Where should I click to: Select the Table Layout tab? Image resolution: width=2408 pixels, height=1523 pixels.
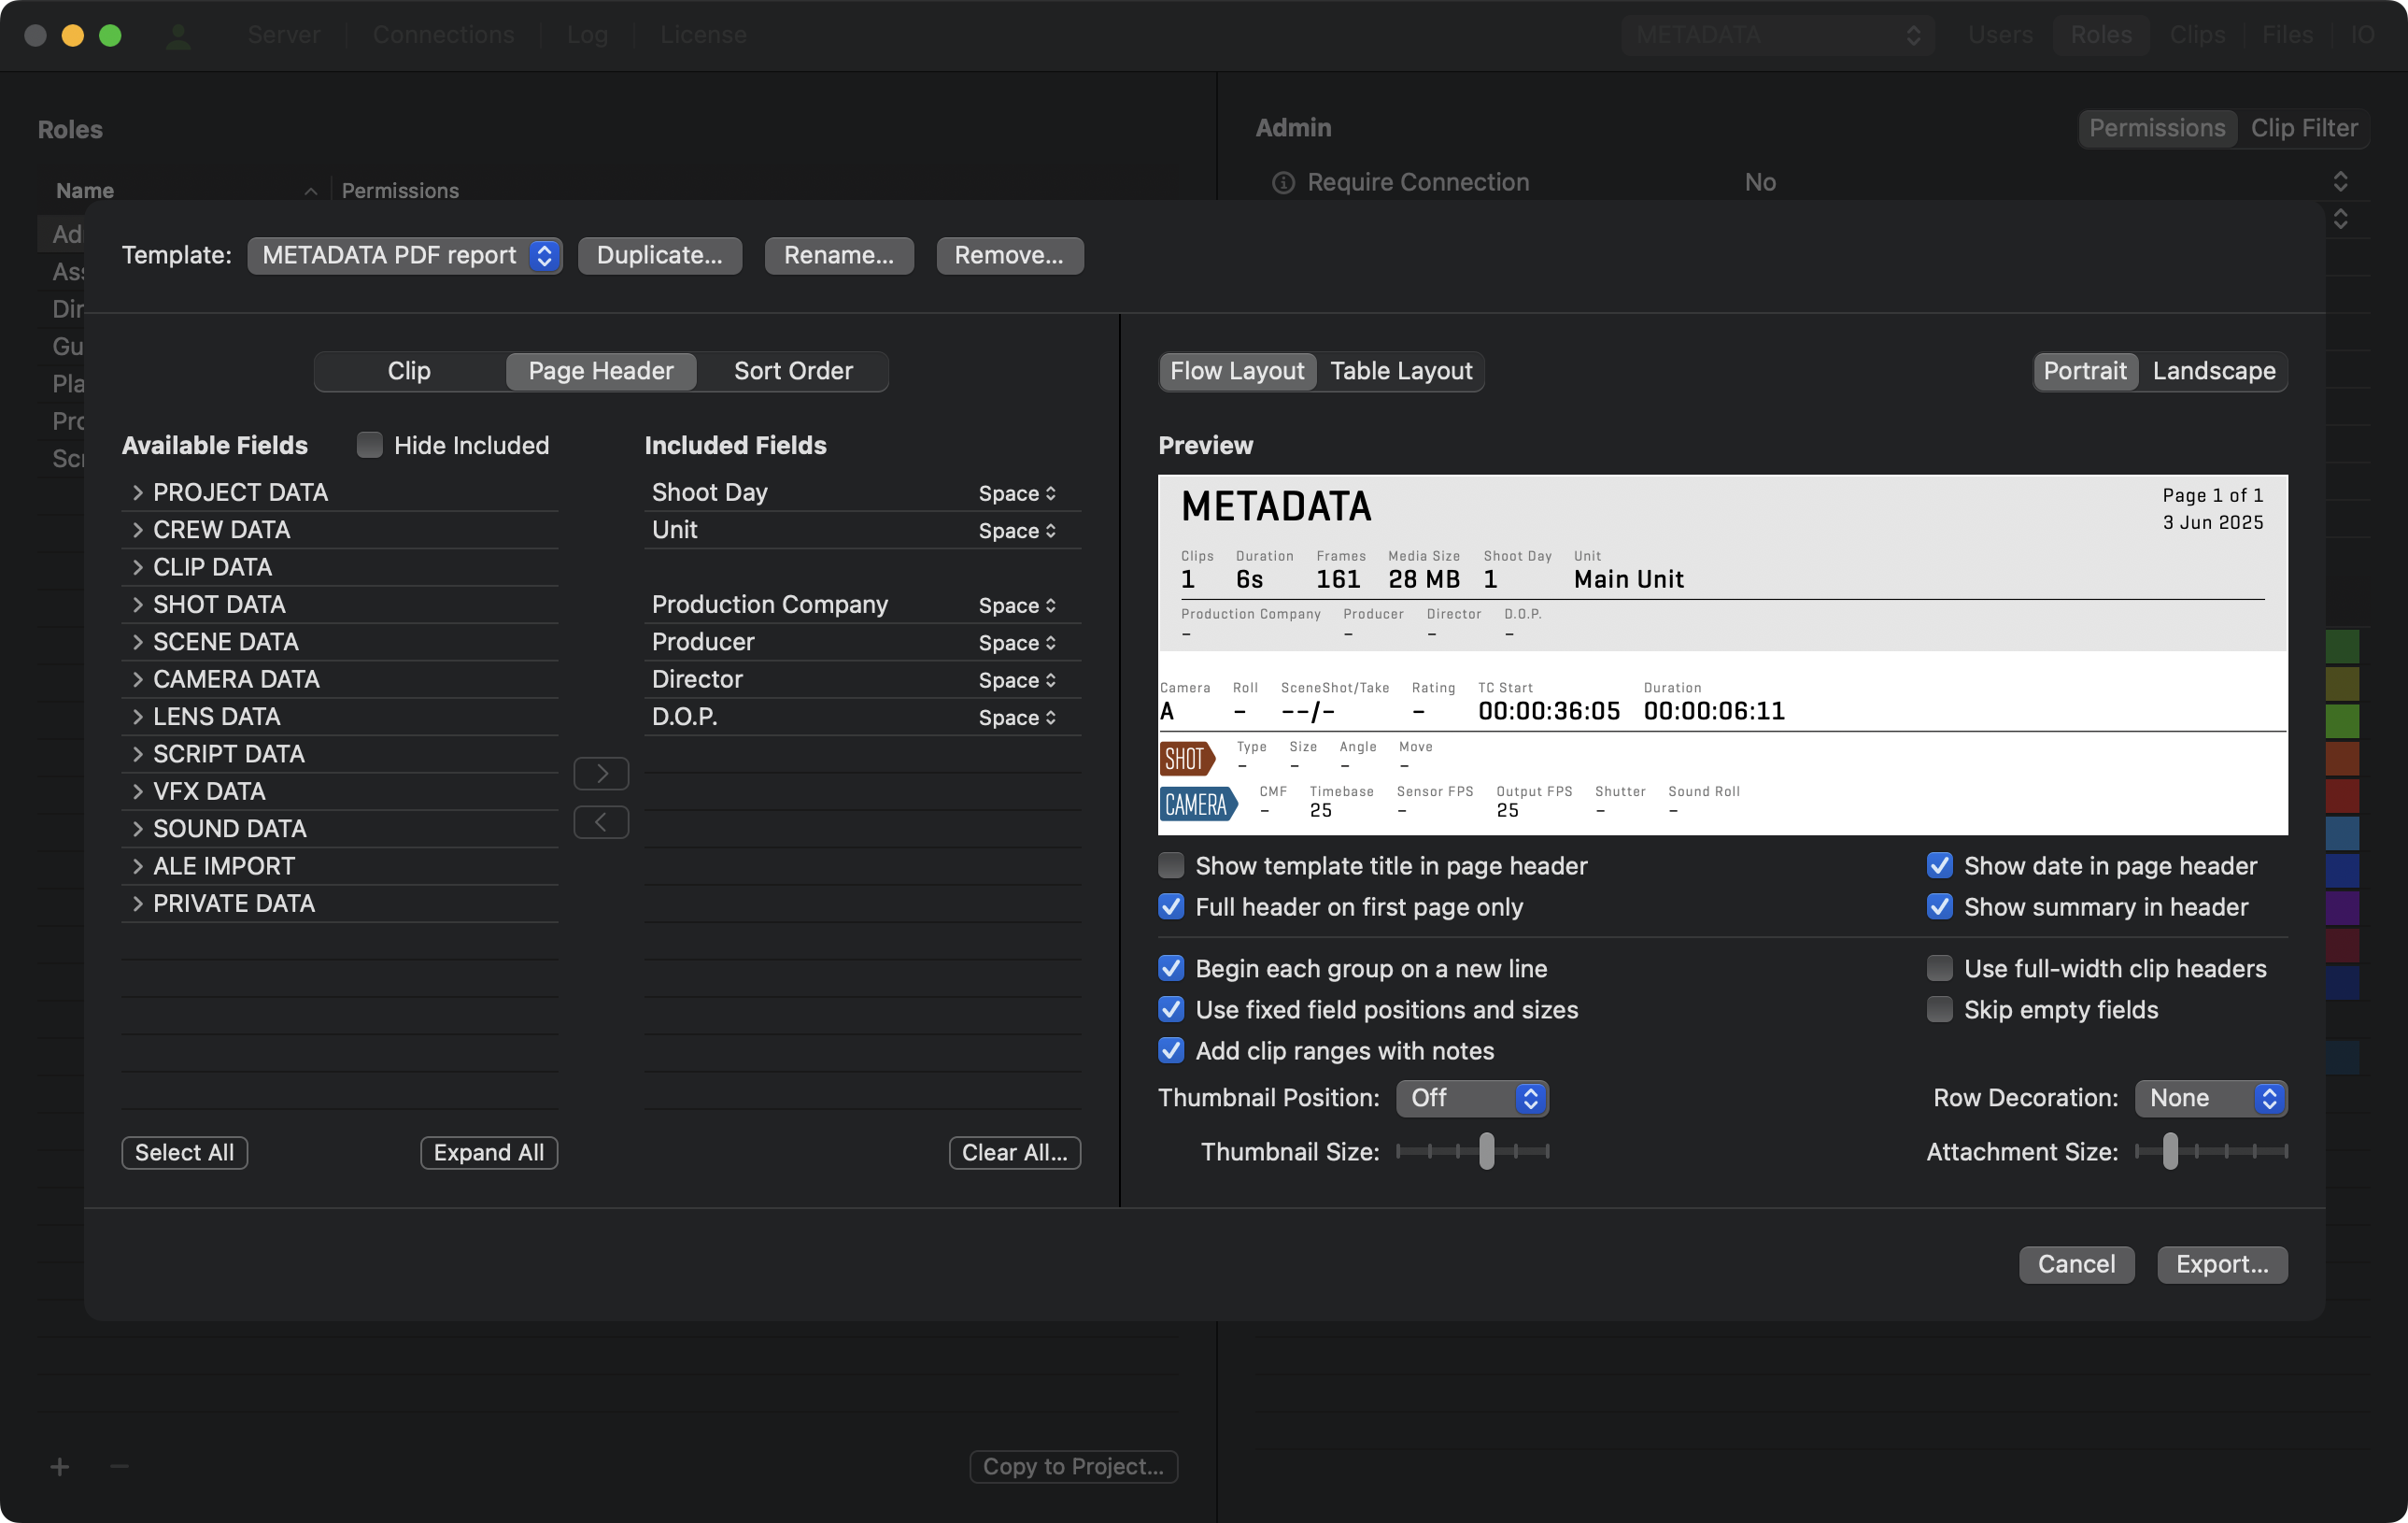(x=1400, y=371)
